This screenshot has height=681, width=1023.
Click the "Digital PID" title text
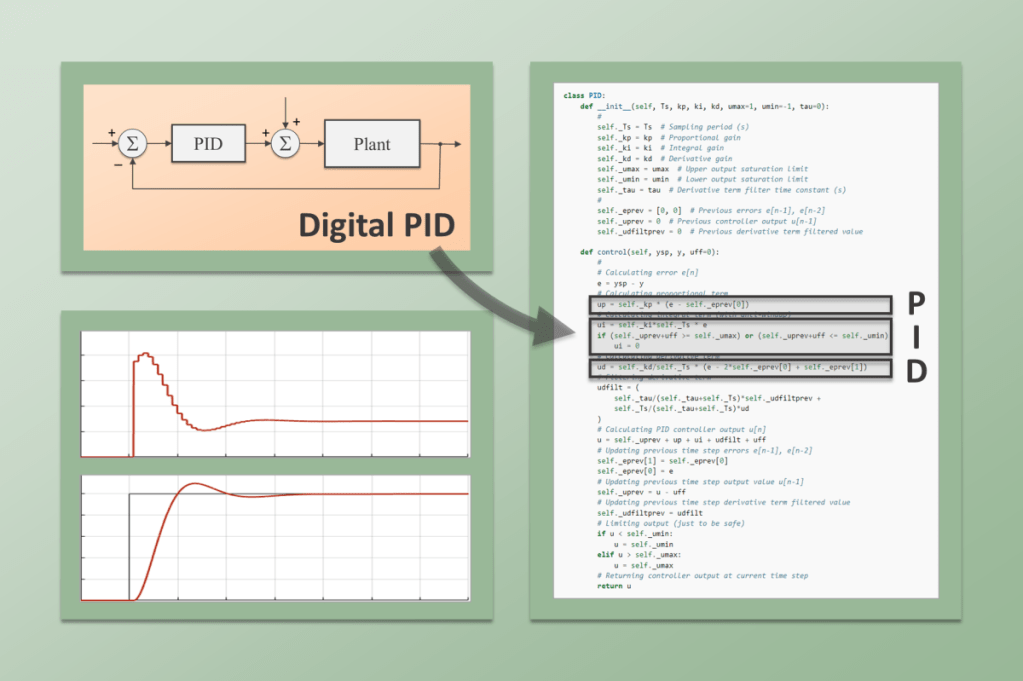pos(377,225)
